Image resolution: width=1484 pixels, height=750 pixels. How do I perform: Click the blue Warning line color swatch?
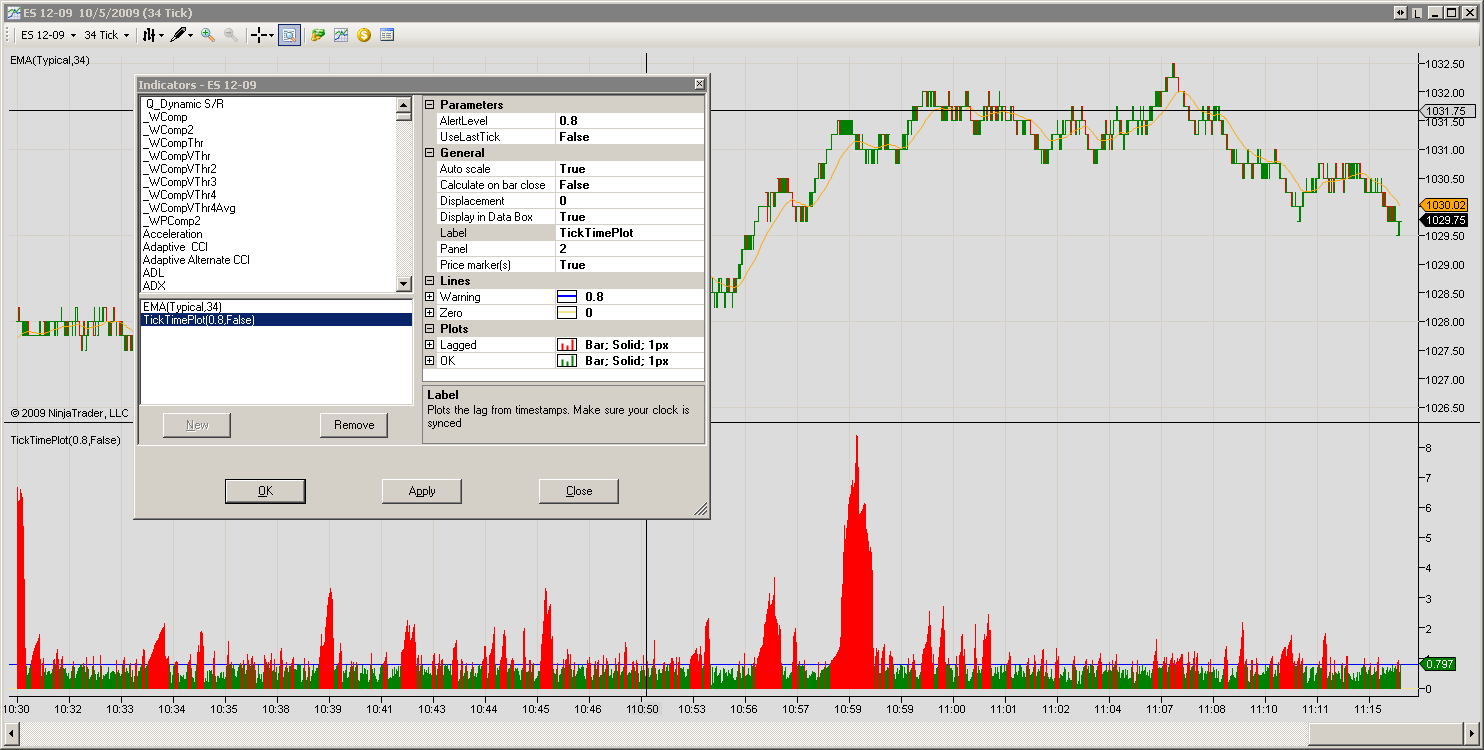click(x=567, y=297)
